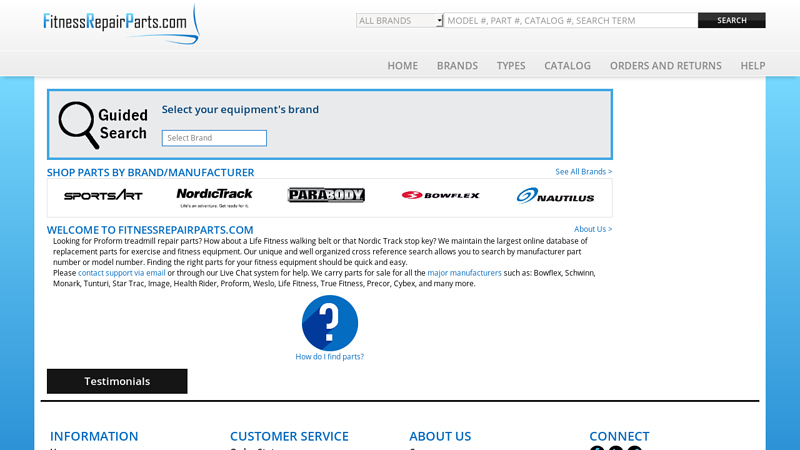
Task: Open the Testimonials tab
Action: [x=117, y=381]
